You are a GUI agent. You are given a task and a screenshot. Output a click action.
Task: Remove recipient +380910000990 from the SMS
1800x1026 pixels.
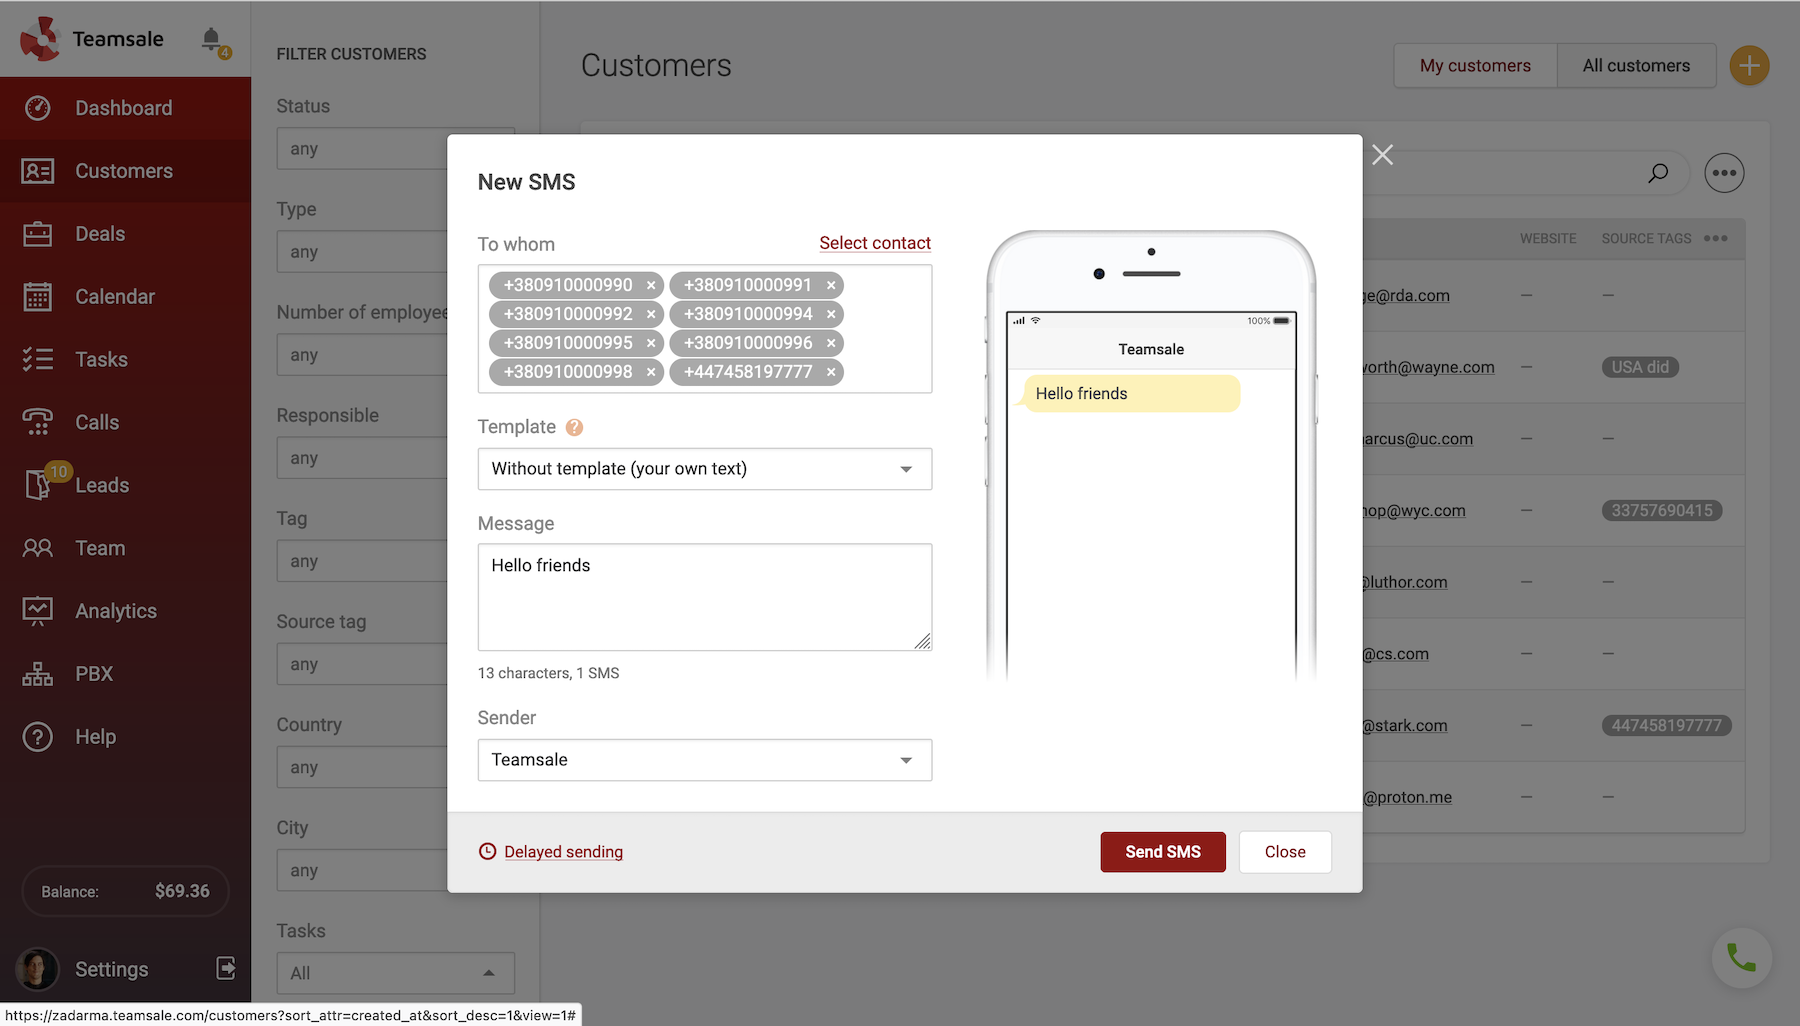651,285
